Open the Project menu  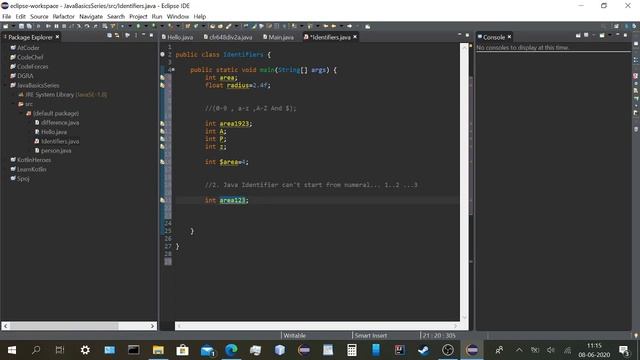pyautogui.click(x=138, y=16)
